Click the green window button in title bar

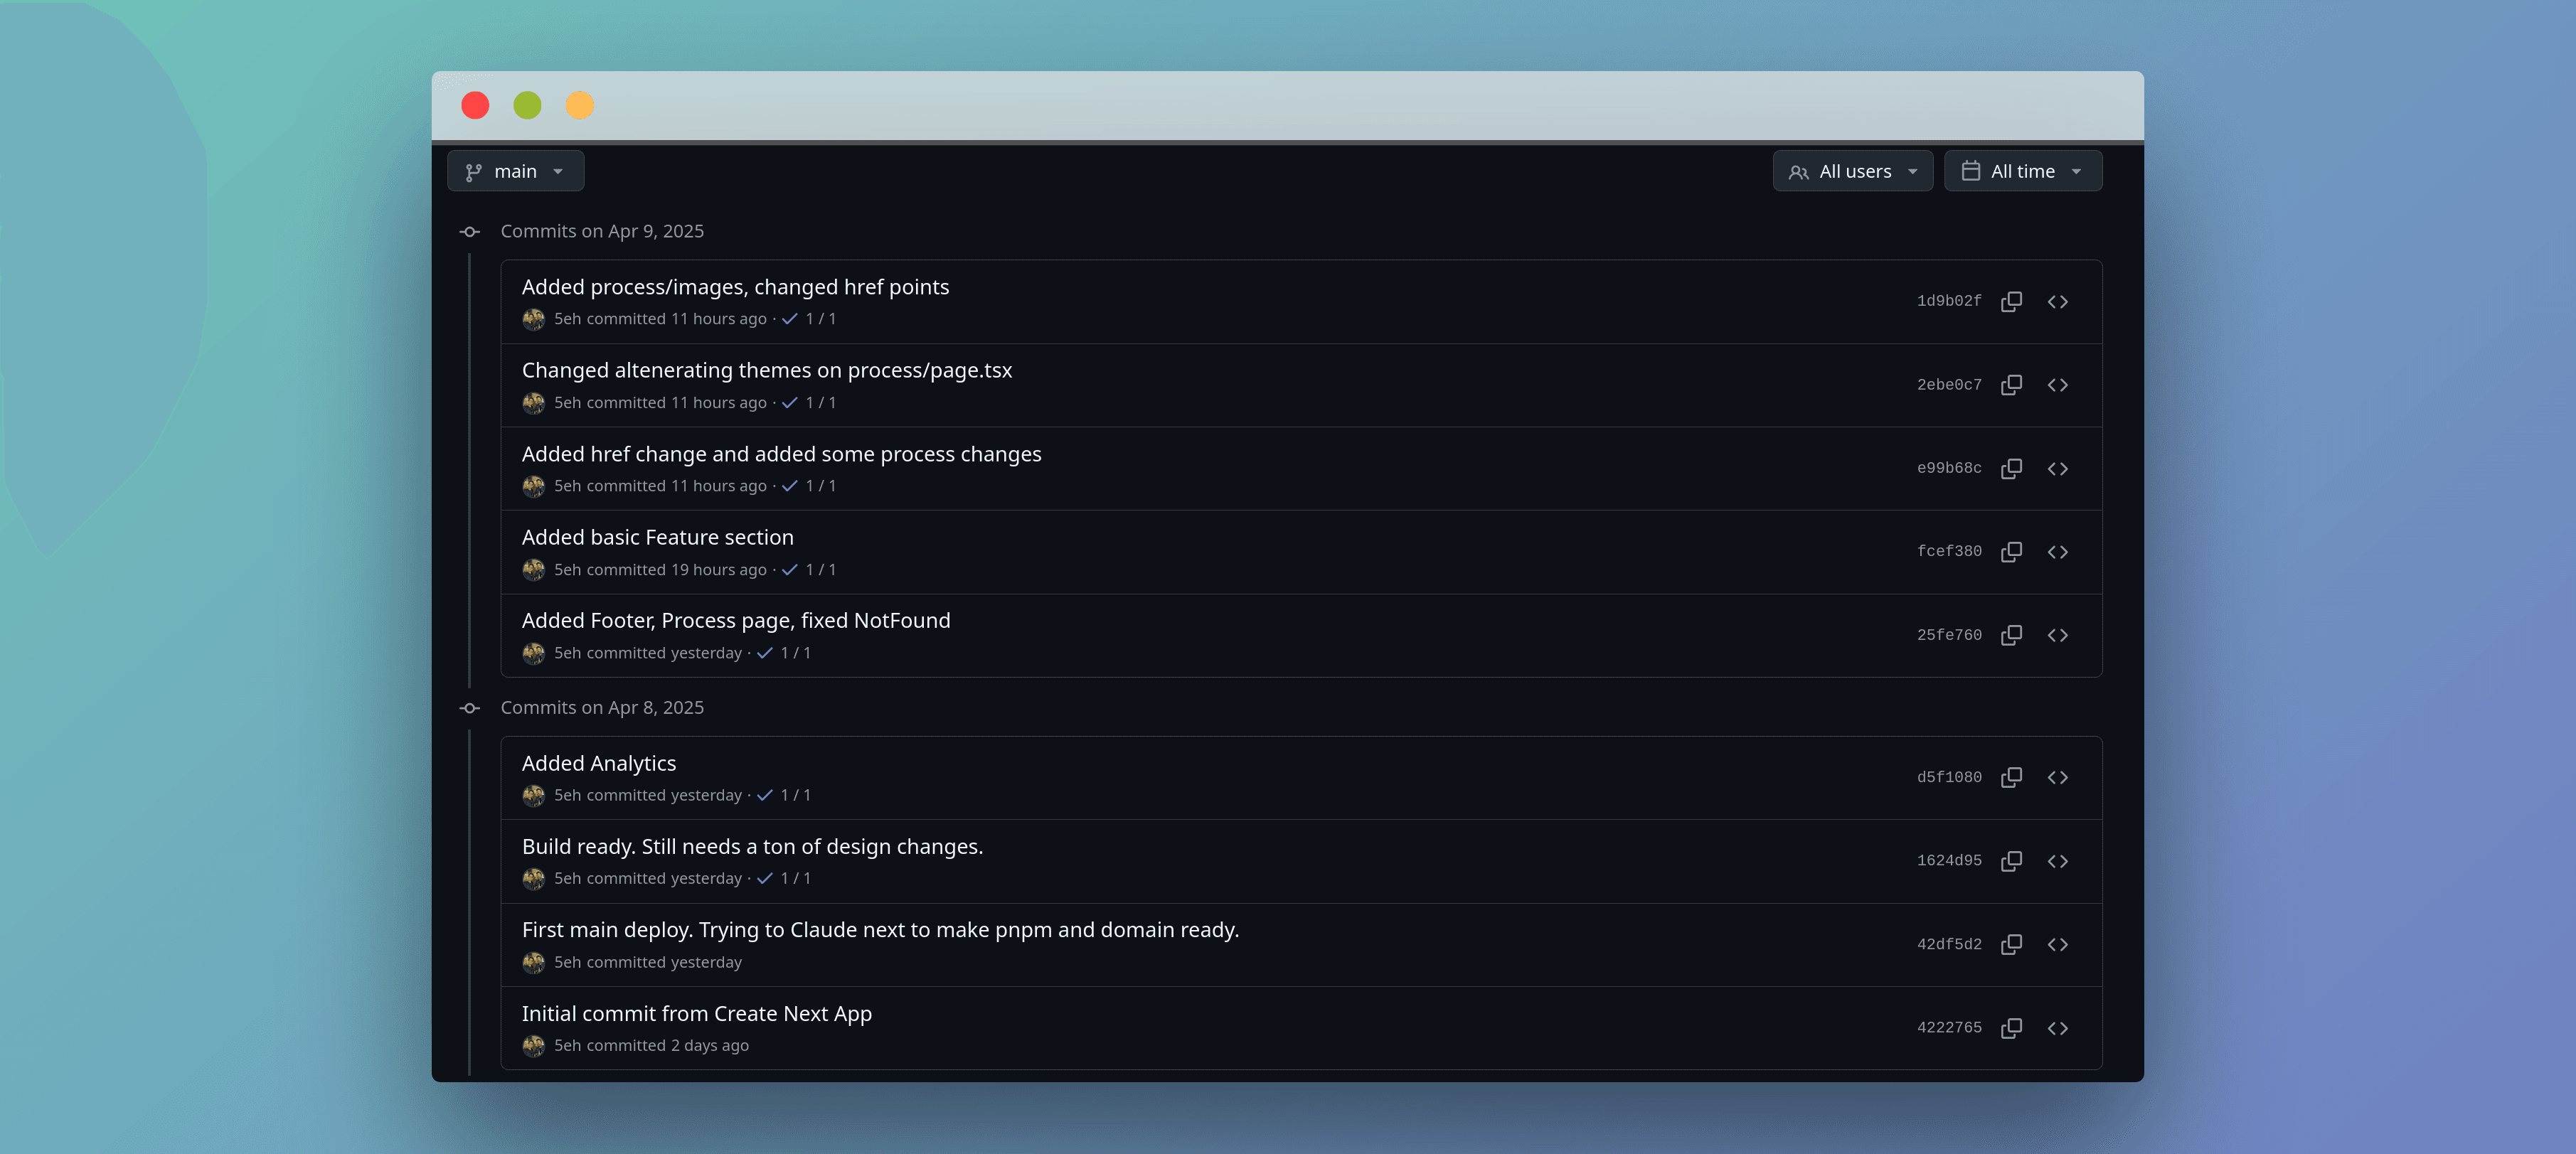click(x=527, y=105)
